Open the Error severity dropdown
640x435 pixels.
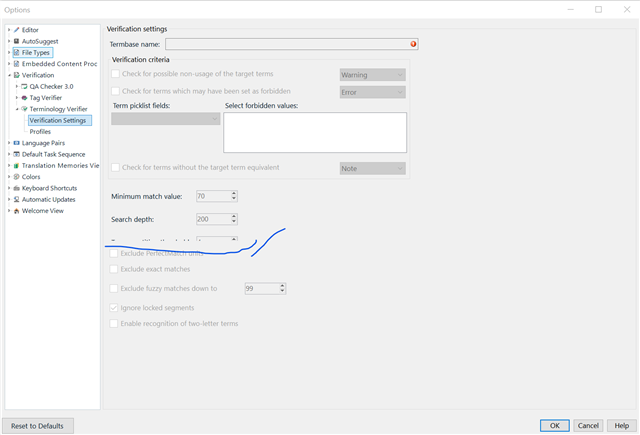372,92
